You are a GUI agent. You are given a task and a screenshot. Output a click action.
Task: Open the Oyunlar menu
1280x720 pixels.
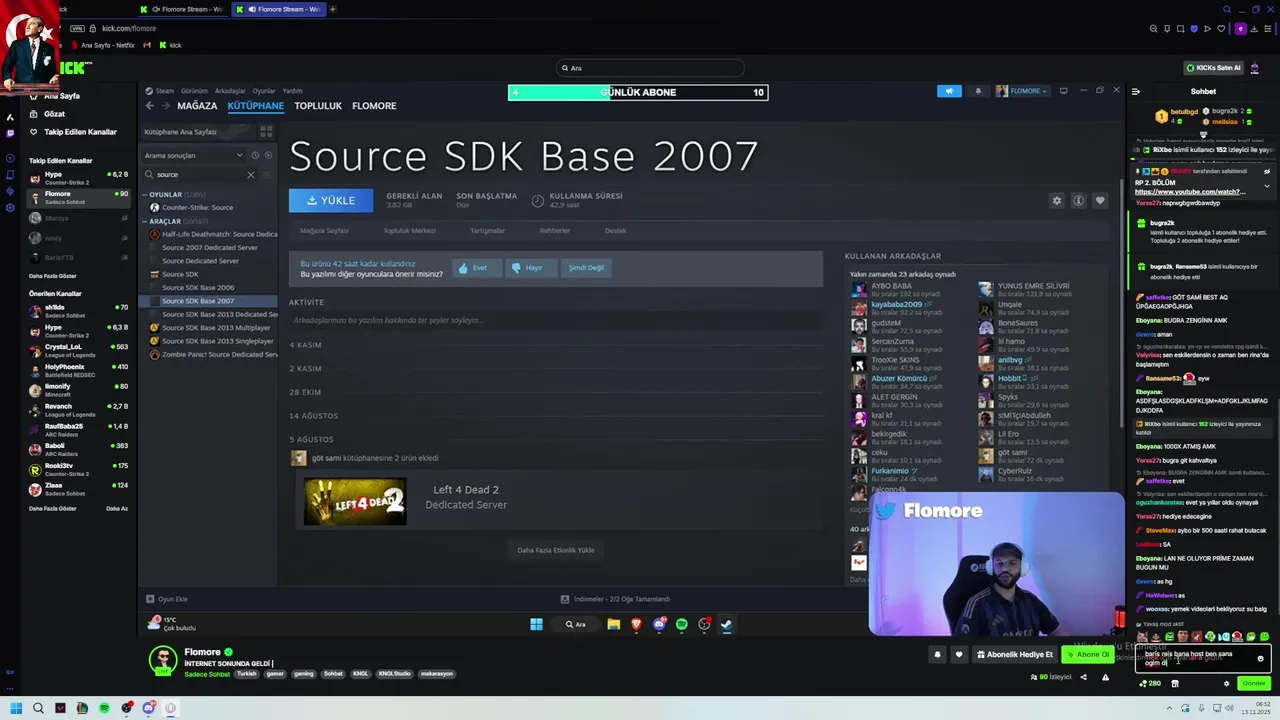(263, 91)
